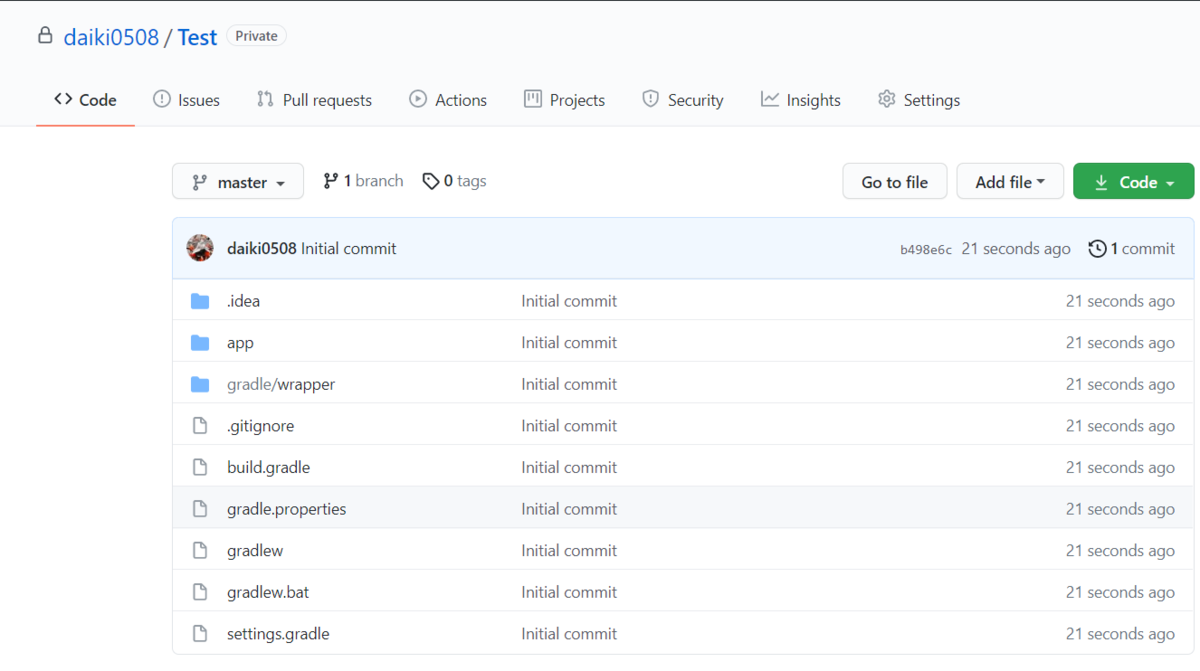Switch to the Pull requests tab
The width and height of the screenshot is (1200, 671).
[x=314, y=100]
